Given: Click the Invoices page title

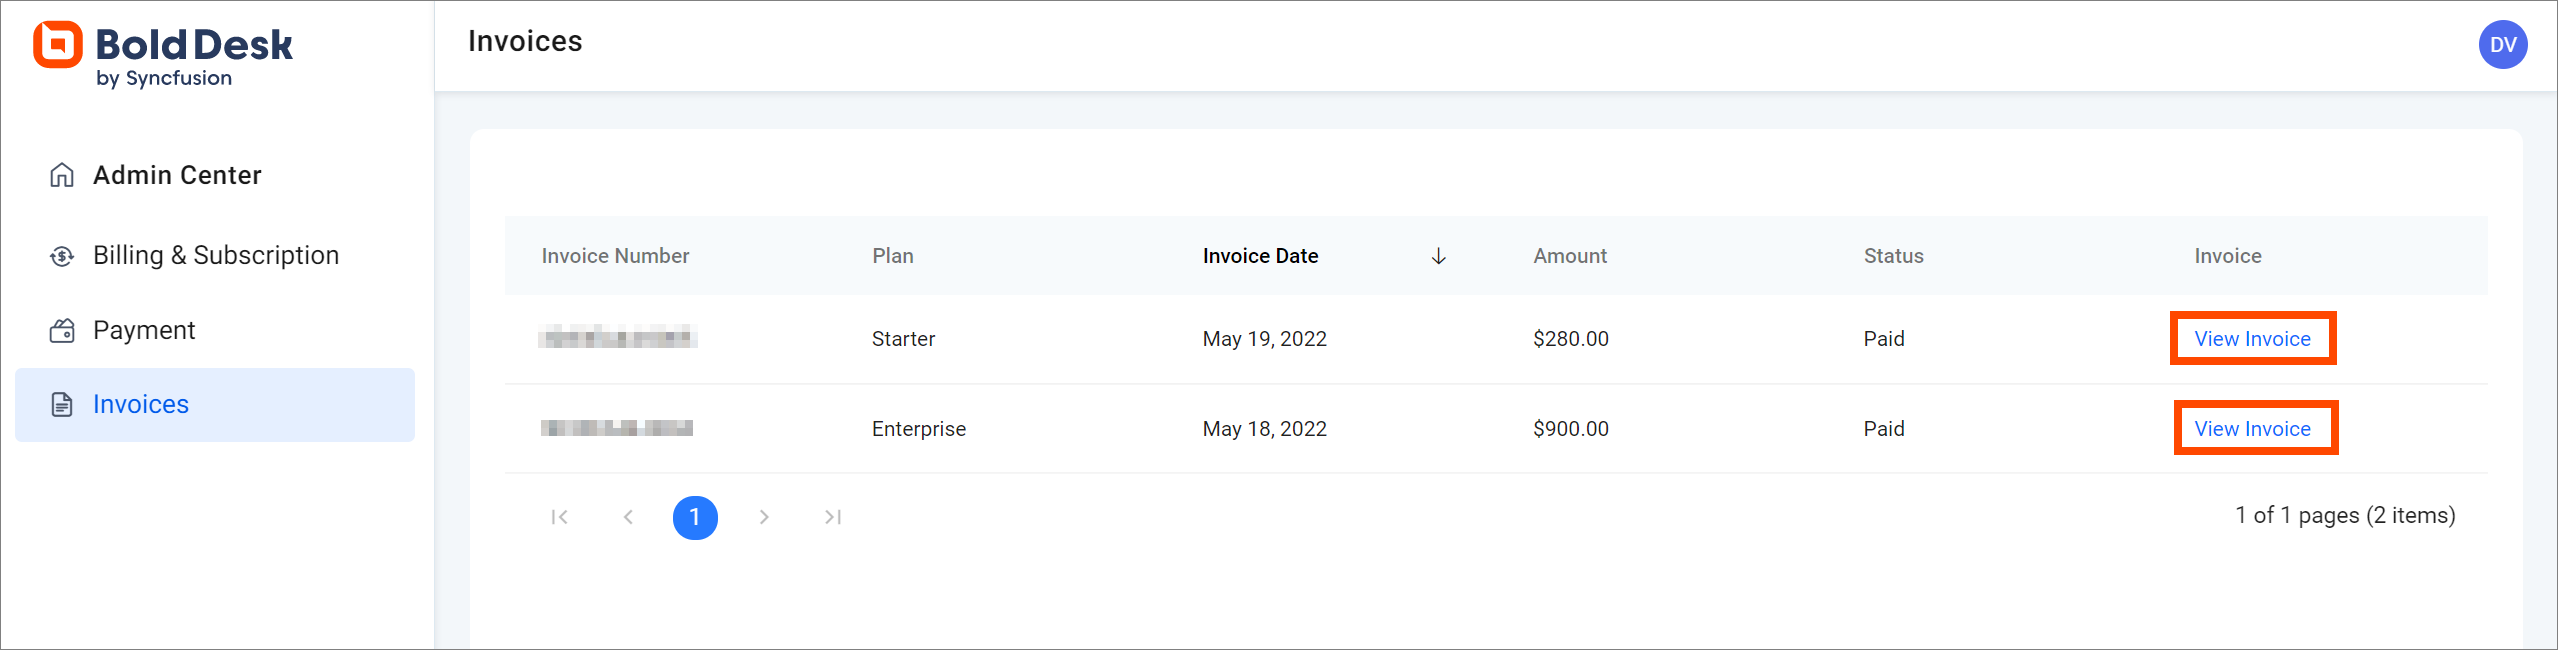Looking at the screenshot, I should [x=525, y=41].
